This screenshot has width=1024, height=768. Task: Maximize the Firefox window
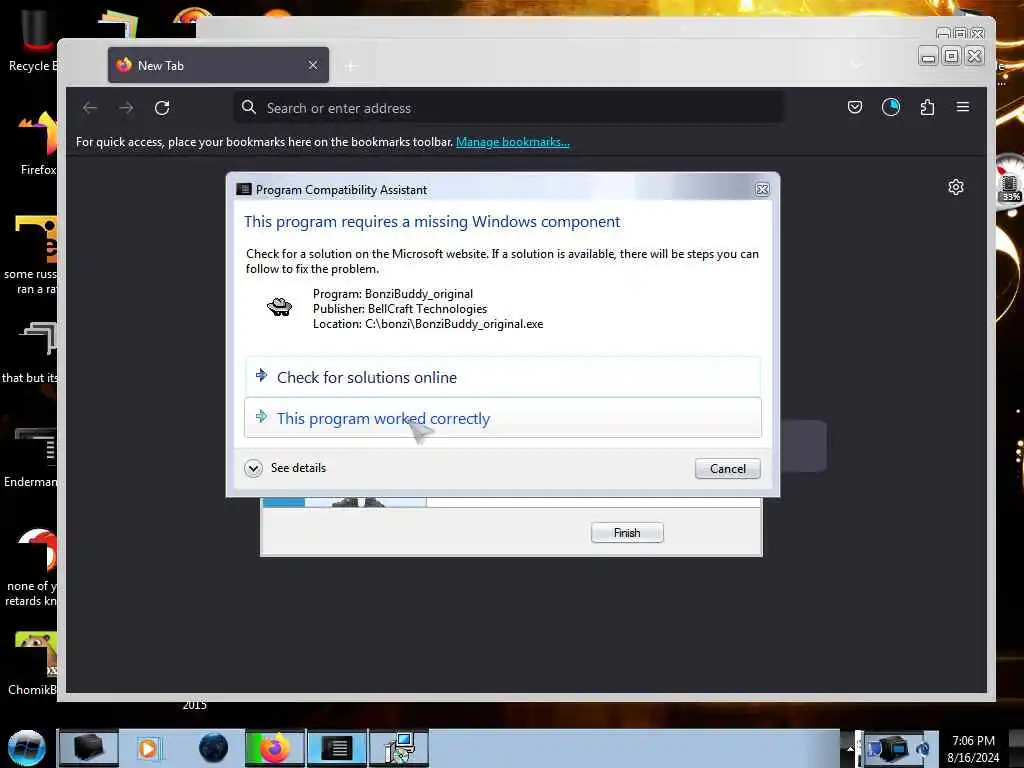(952, 57)
